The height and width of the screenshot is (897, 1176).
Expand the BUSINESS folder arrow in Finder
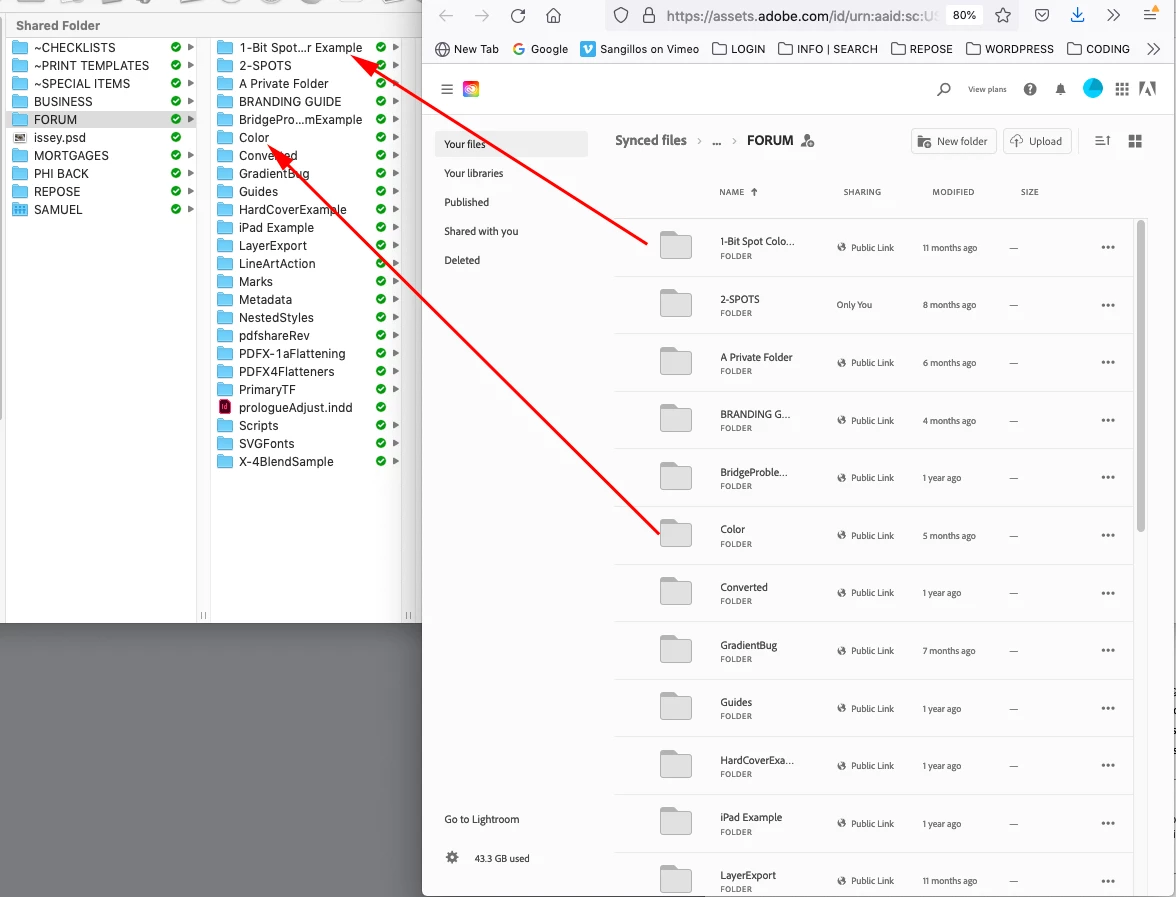(x=190, y=101)
